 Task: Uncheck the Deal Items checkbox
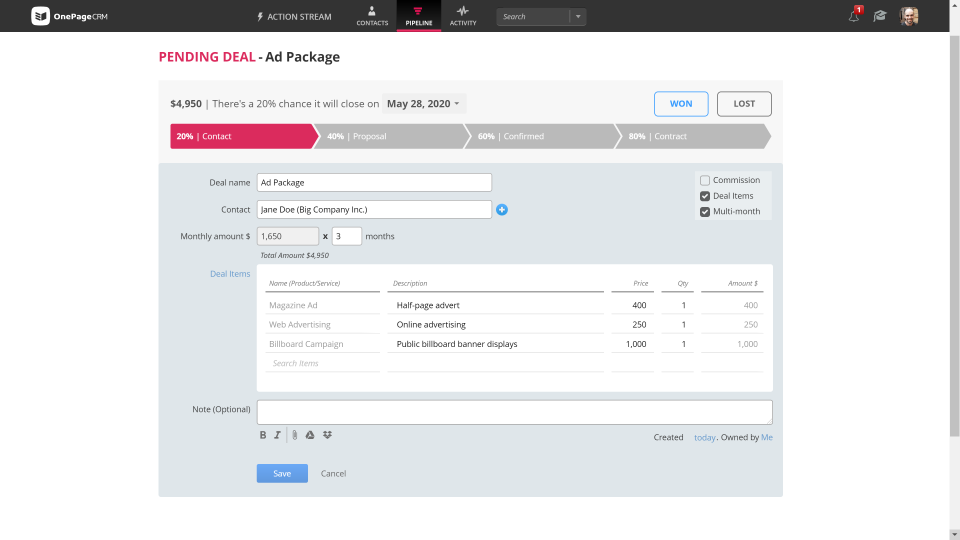(705, 196)
